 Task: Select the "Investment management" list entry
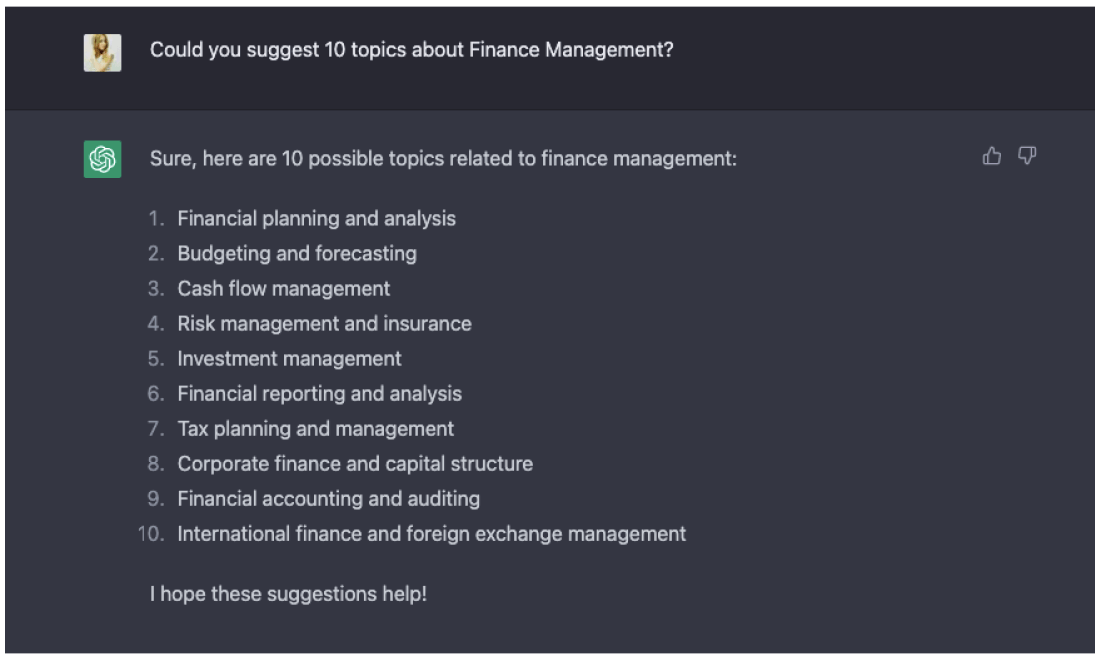pyautogui.click(x=289, y=359)
